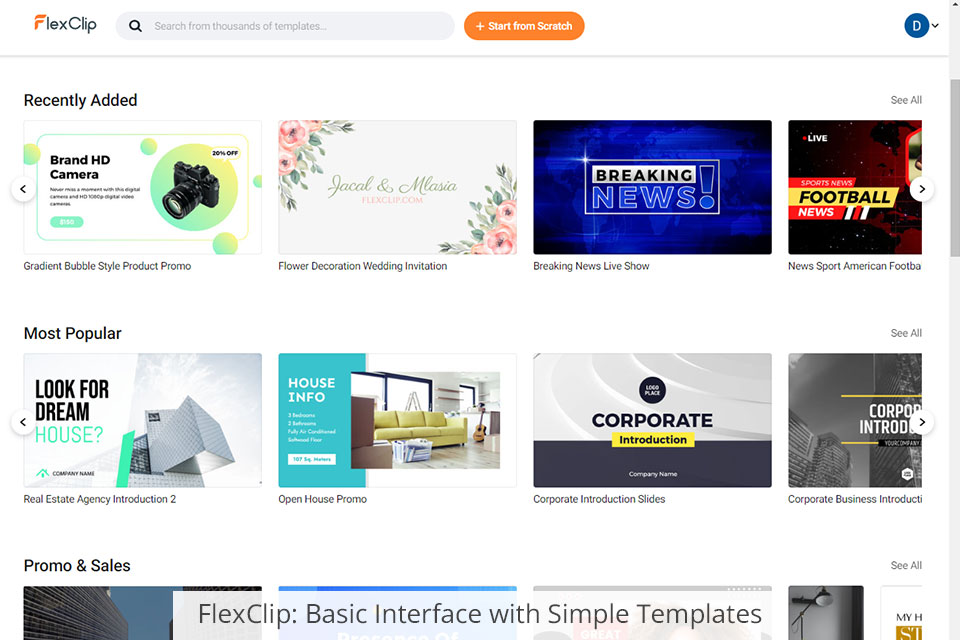Focus the template search field
960x640 pixels.
(x=285, y=26)
